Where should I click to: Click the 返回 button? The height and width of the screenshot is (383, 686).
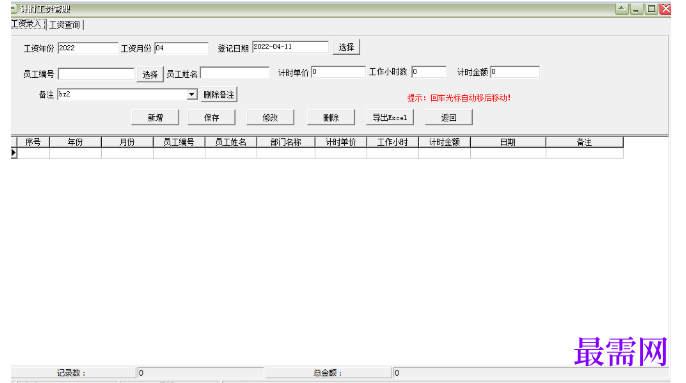click(448, 117)
